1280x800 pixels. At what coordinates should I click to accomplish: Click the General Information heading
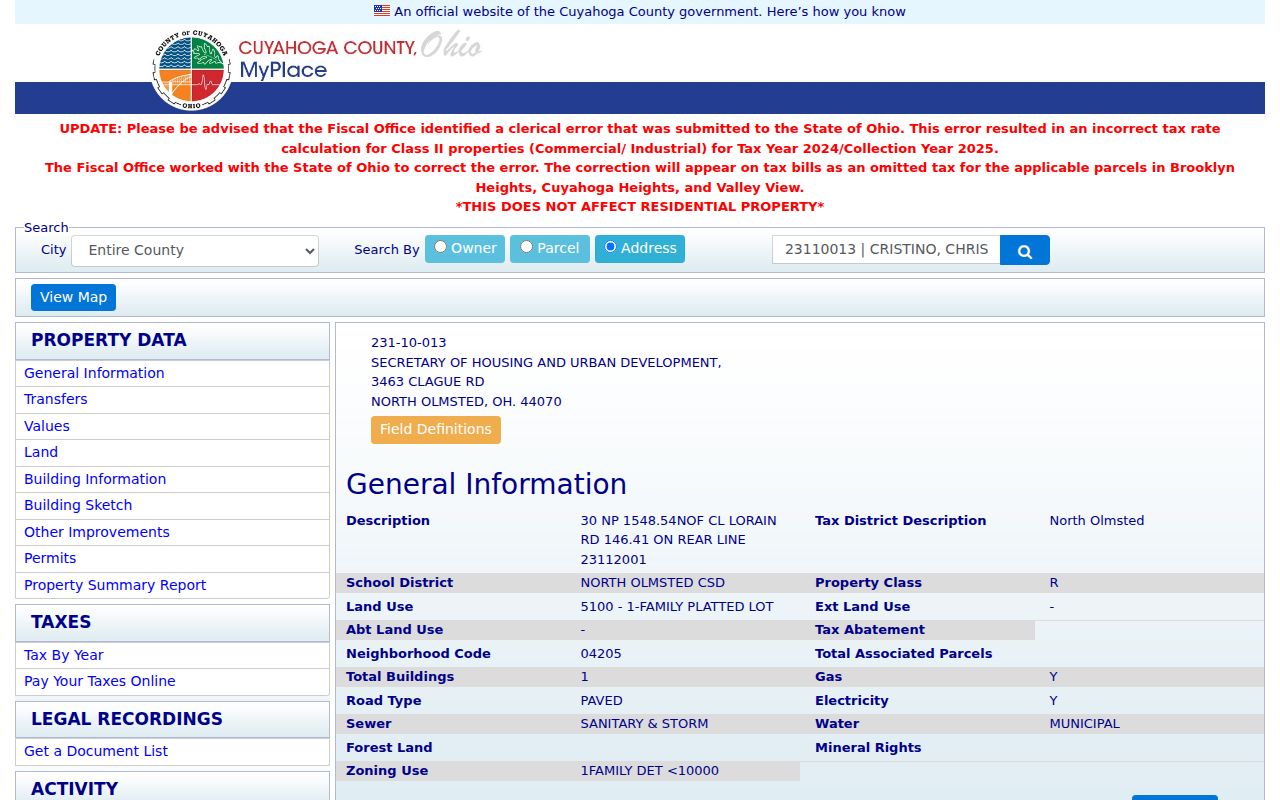tap(486, 484)
